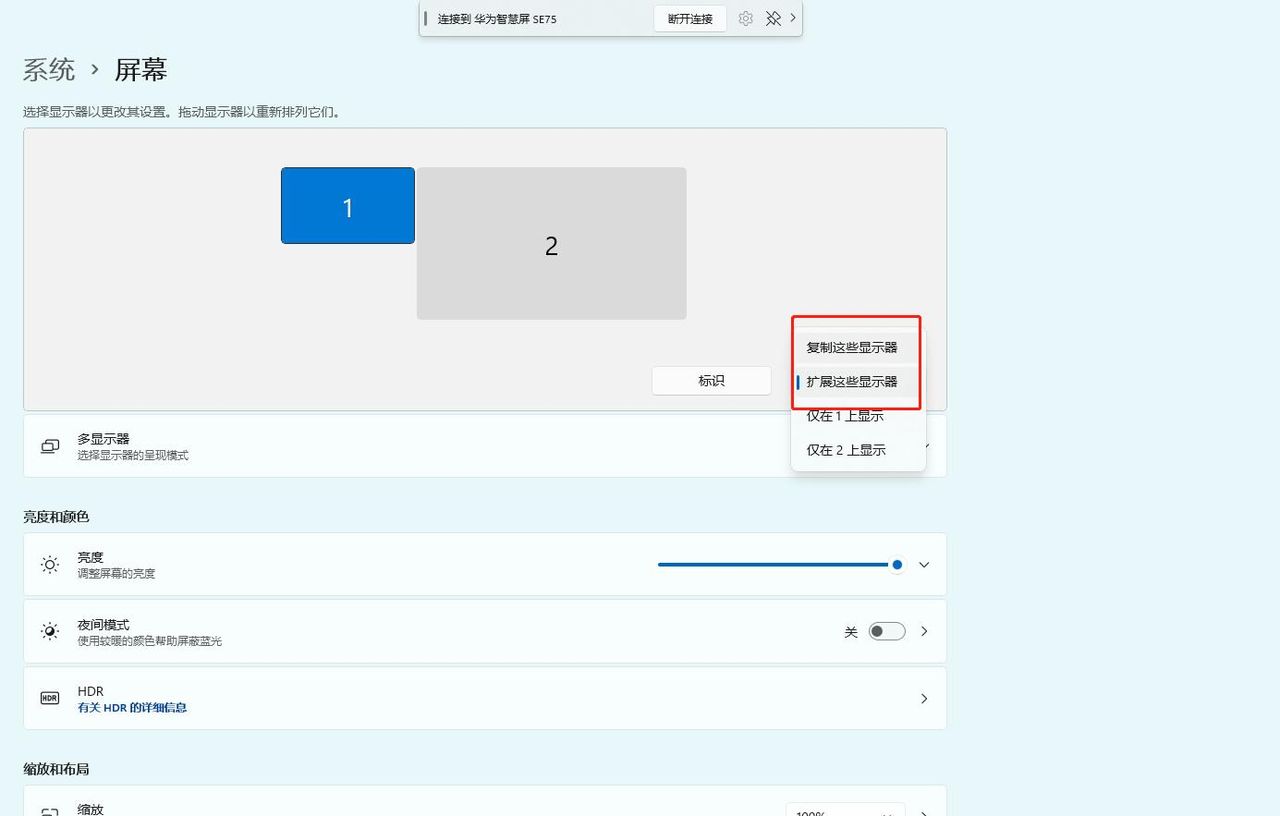Open the 多显示器 settings row
1280x816 pixels.
pyautogui.click(x=485, y=446)
